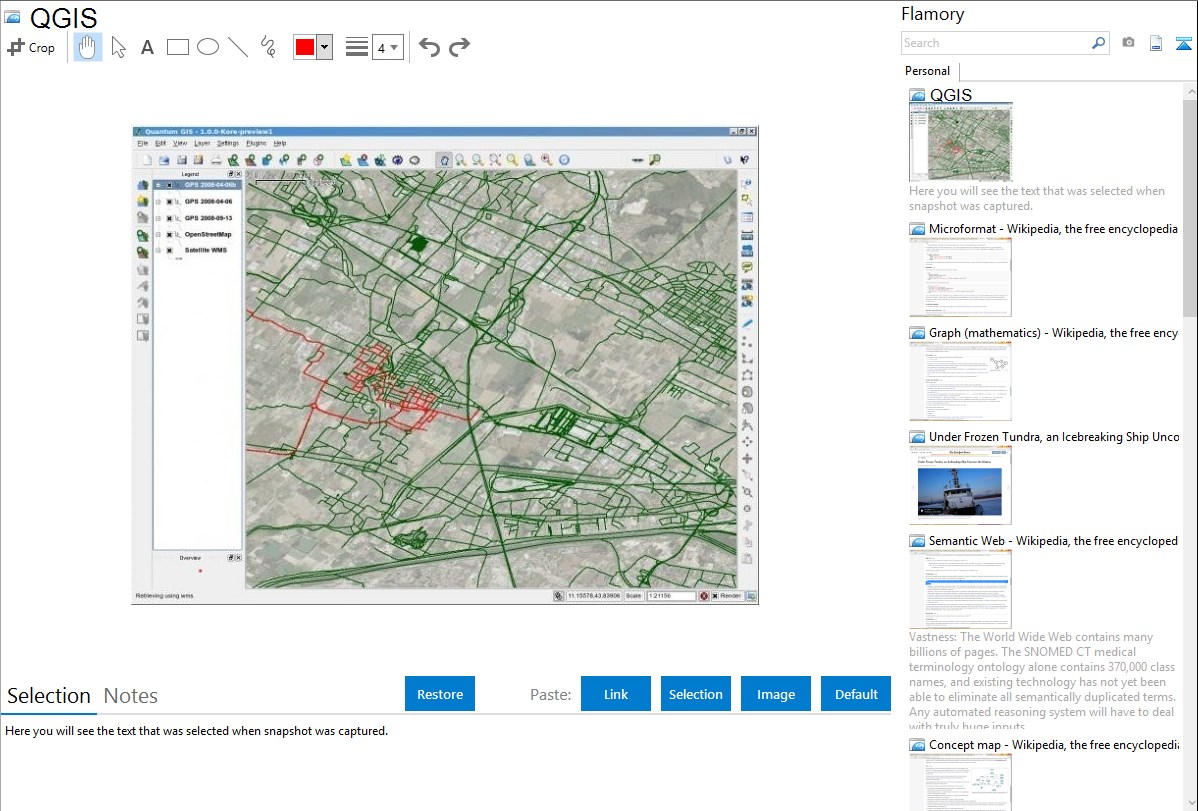
Task: Activate the hand pan tool
Action: [x=87, y=47]
